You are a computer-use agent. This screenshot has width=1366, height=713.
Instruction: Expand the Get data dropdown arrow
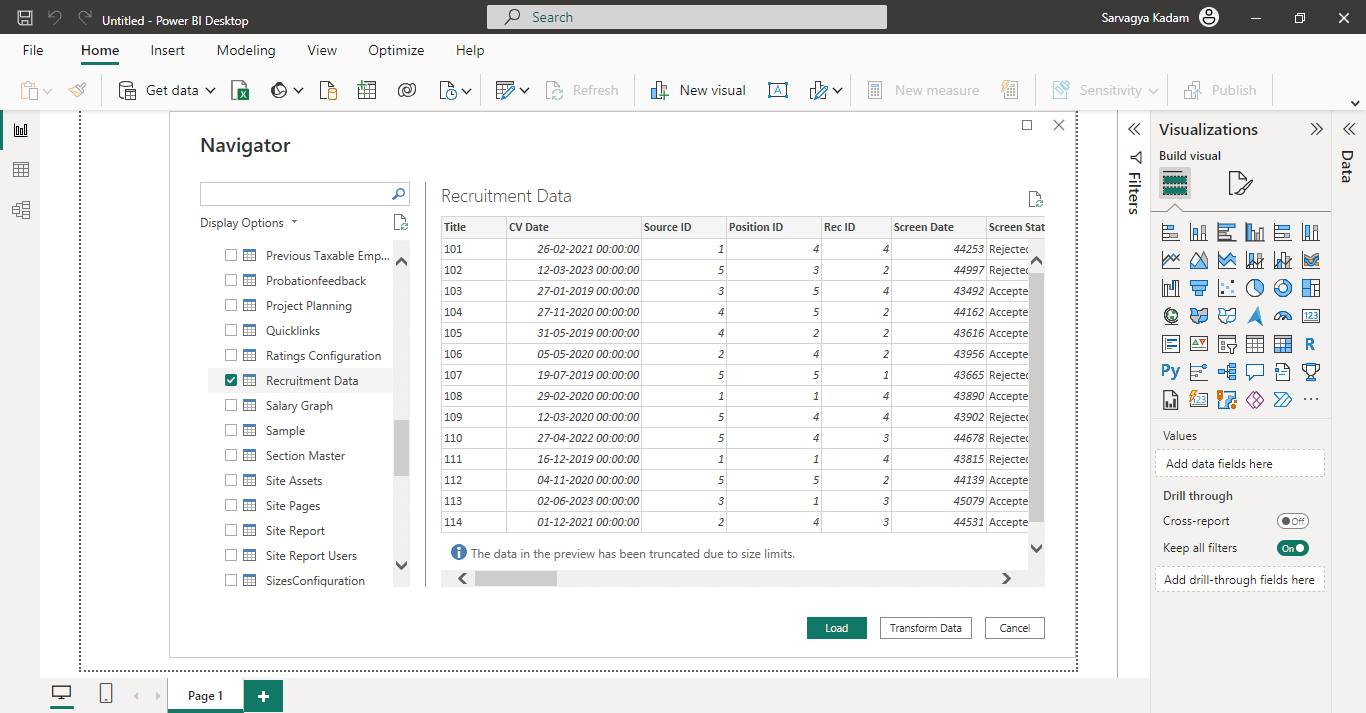[x=211, y=91]
